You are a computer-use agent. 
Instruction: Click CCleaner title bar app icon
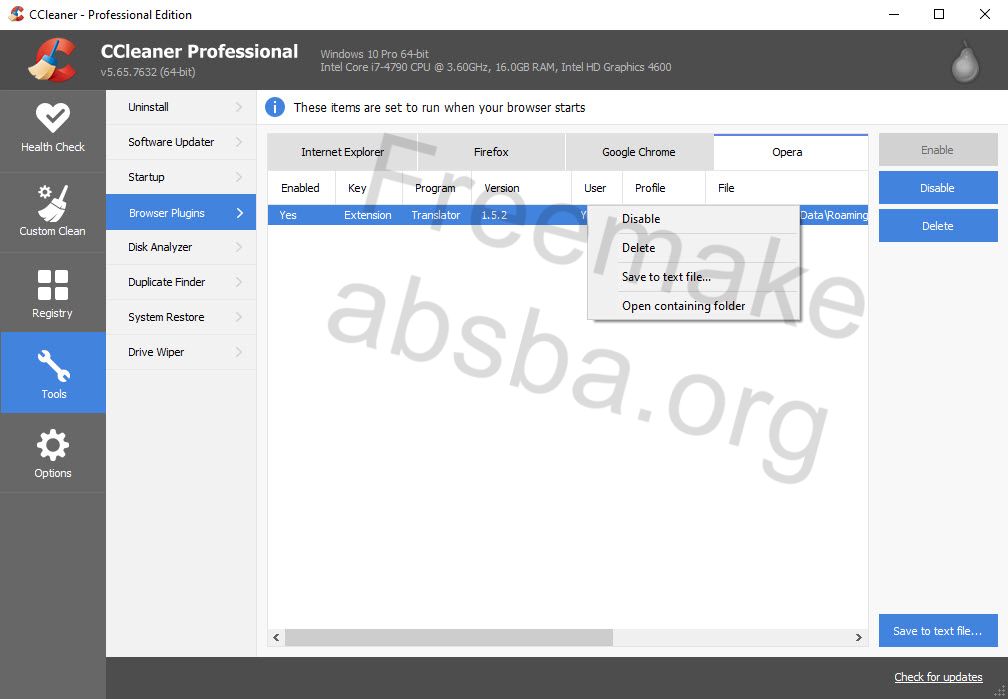point(16,14)
